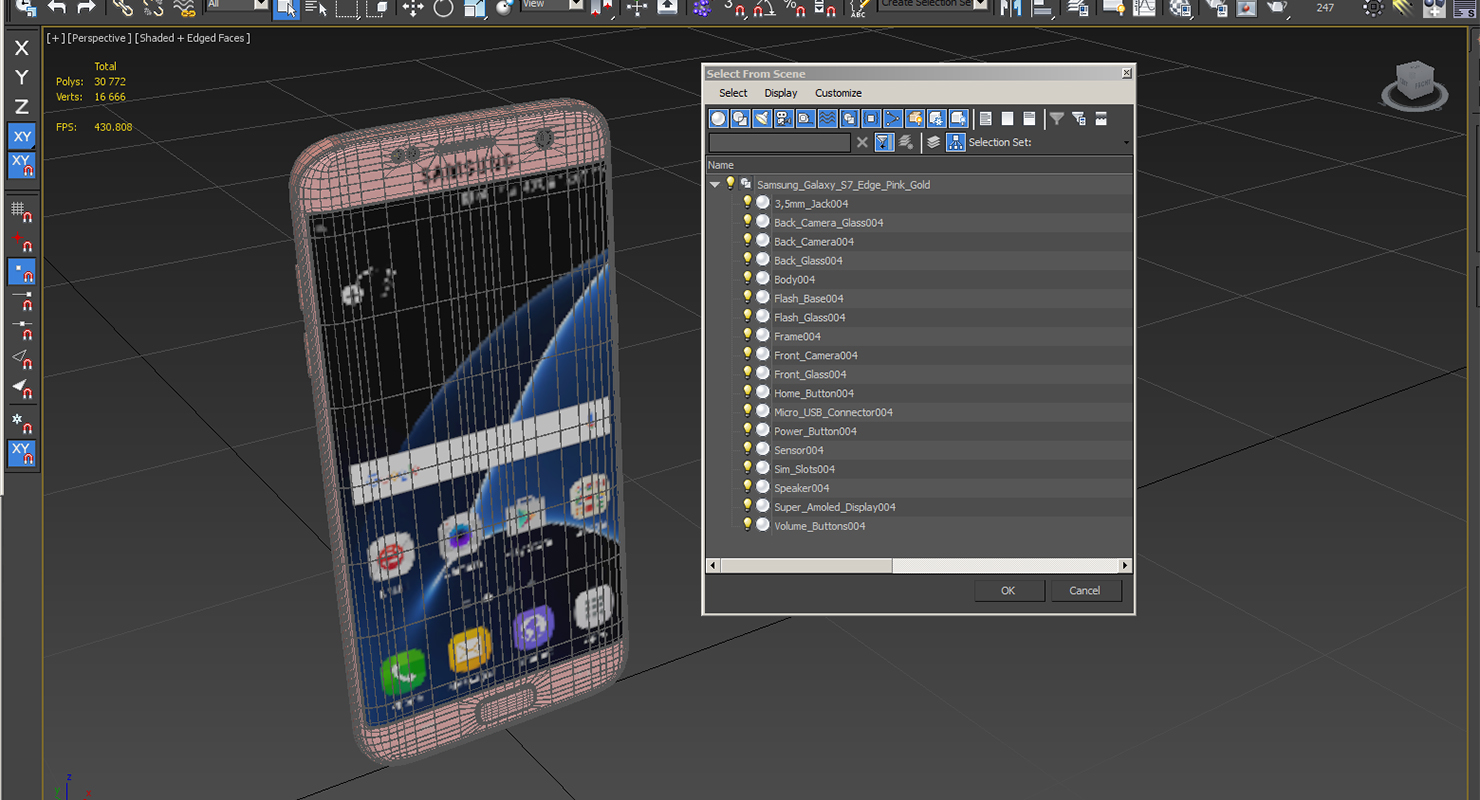Toggle Display Geometry filter
This screenshot has height=800, width=1480.
(718, 119)
